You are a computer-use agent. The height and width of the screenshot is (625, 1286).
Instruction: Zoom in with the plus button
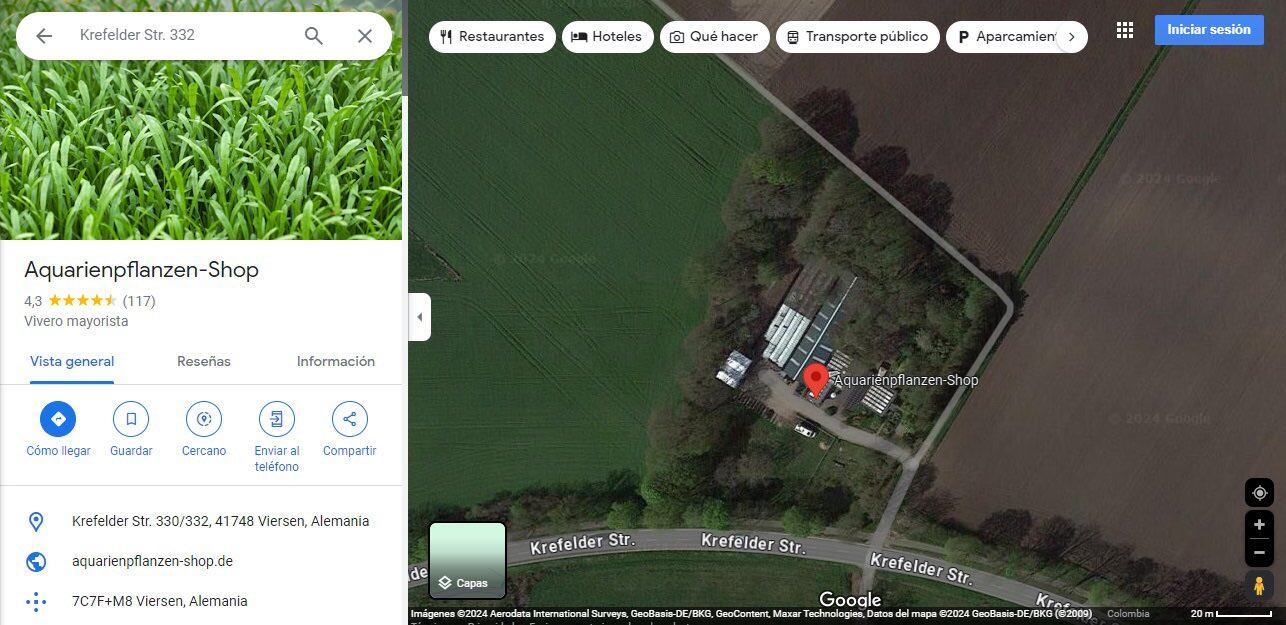pyautogui.click(x=1259, y=525)
